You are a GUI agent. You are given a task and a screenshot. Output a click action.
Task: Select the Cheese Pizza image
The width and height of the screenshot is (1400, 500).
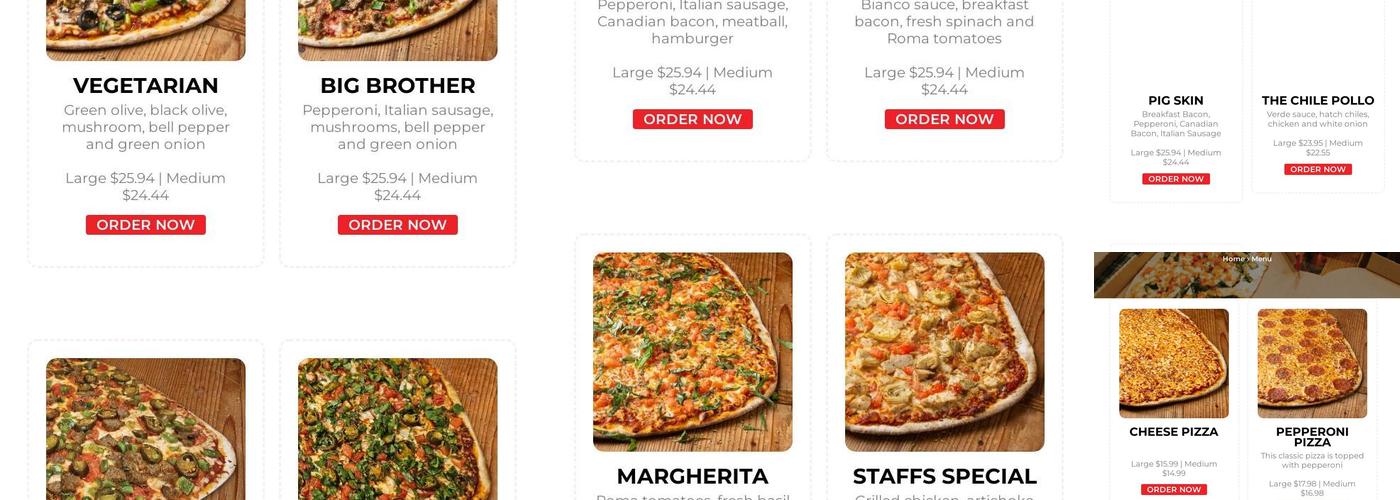(x=1174, y=363)
